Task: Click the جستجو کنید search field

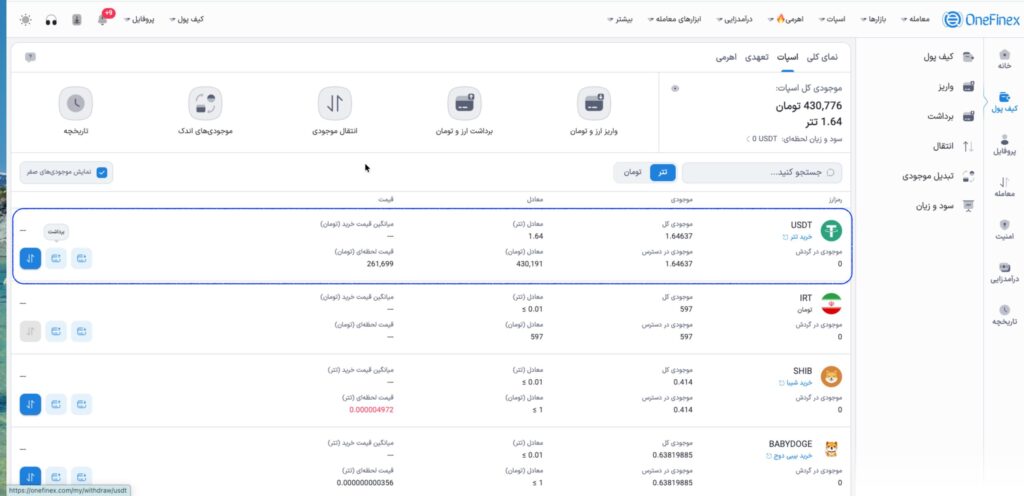Action: pyautogui.click(x=762, y=172)
